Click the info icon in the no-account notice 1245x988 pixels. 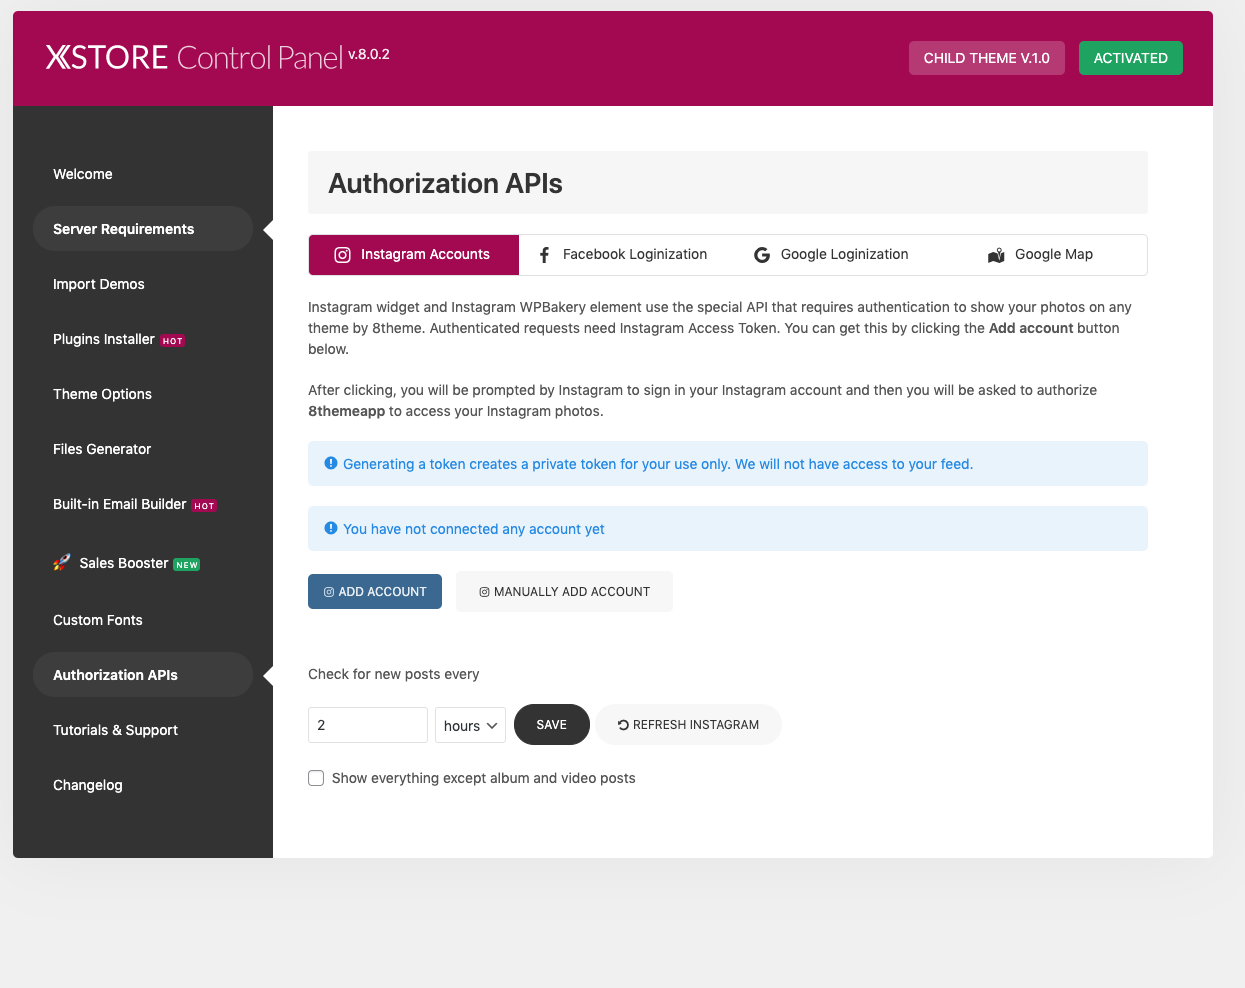(331, 528)
